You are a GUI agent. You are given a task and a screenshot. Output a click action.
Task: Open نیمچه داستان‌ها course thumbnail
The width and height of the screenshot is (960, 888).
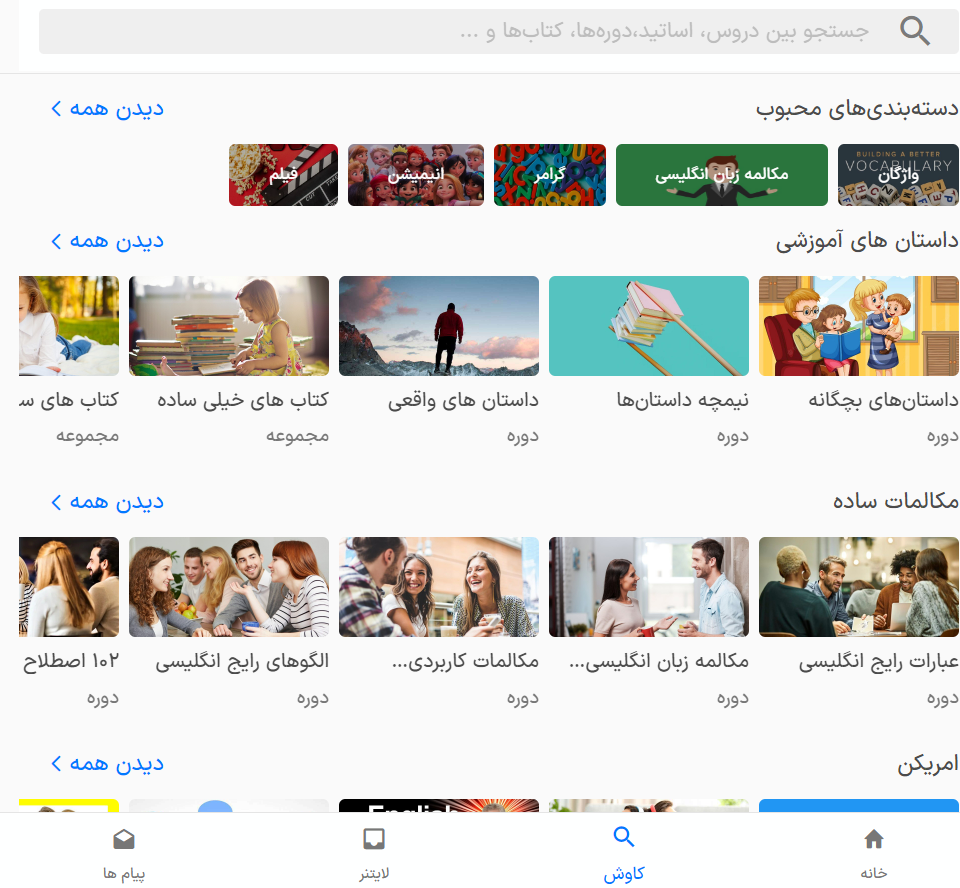[x=649, y=326]
